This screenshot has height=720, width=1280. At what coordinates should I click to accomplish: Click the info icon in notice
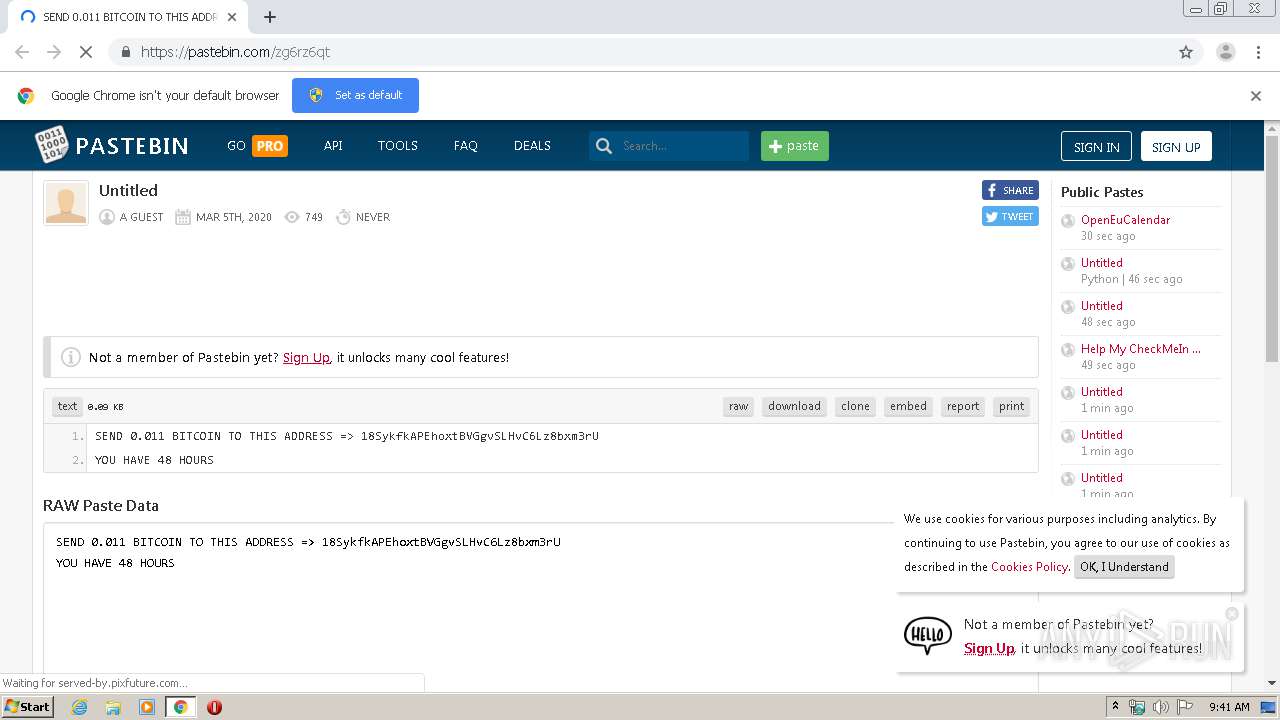(x=71, y=357)
